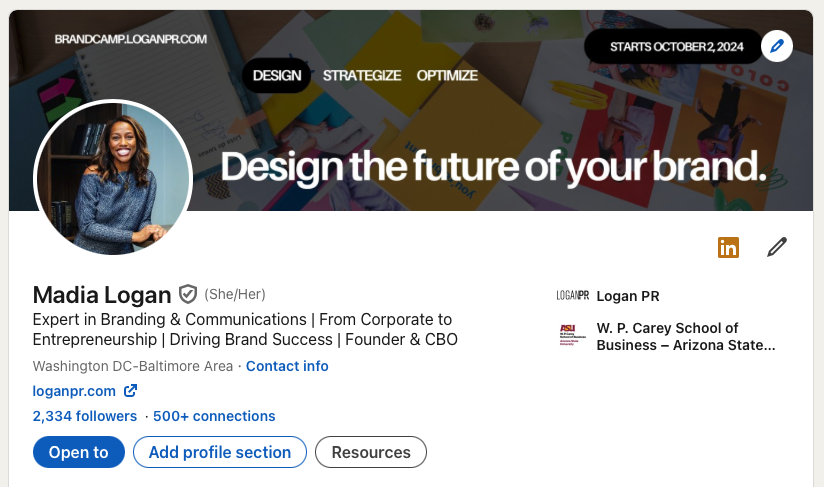Screen dimensions: 824x487
Task: Click the external link icon after loganpr.com
Action: tap(130, 391)
